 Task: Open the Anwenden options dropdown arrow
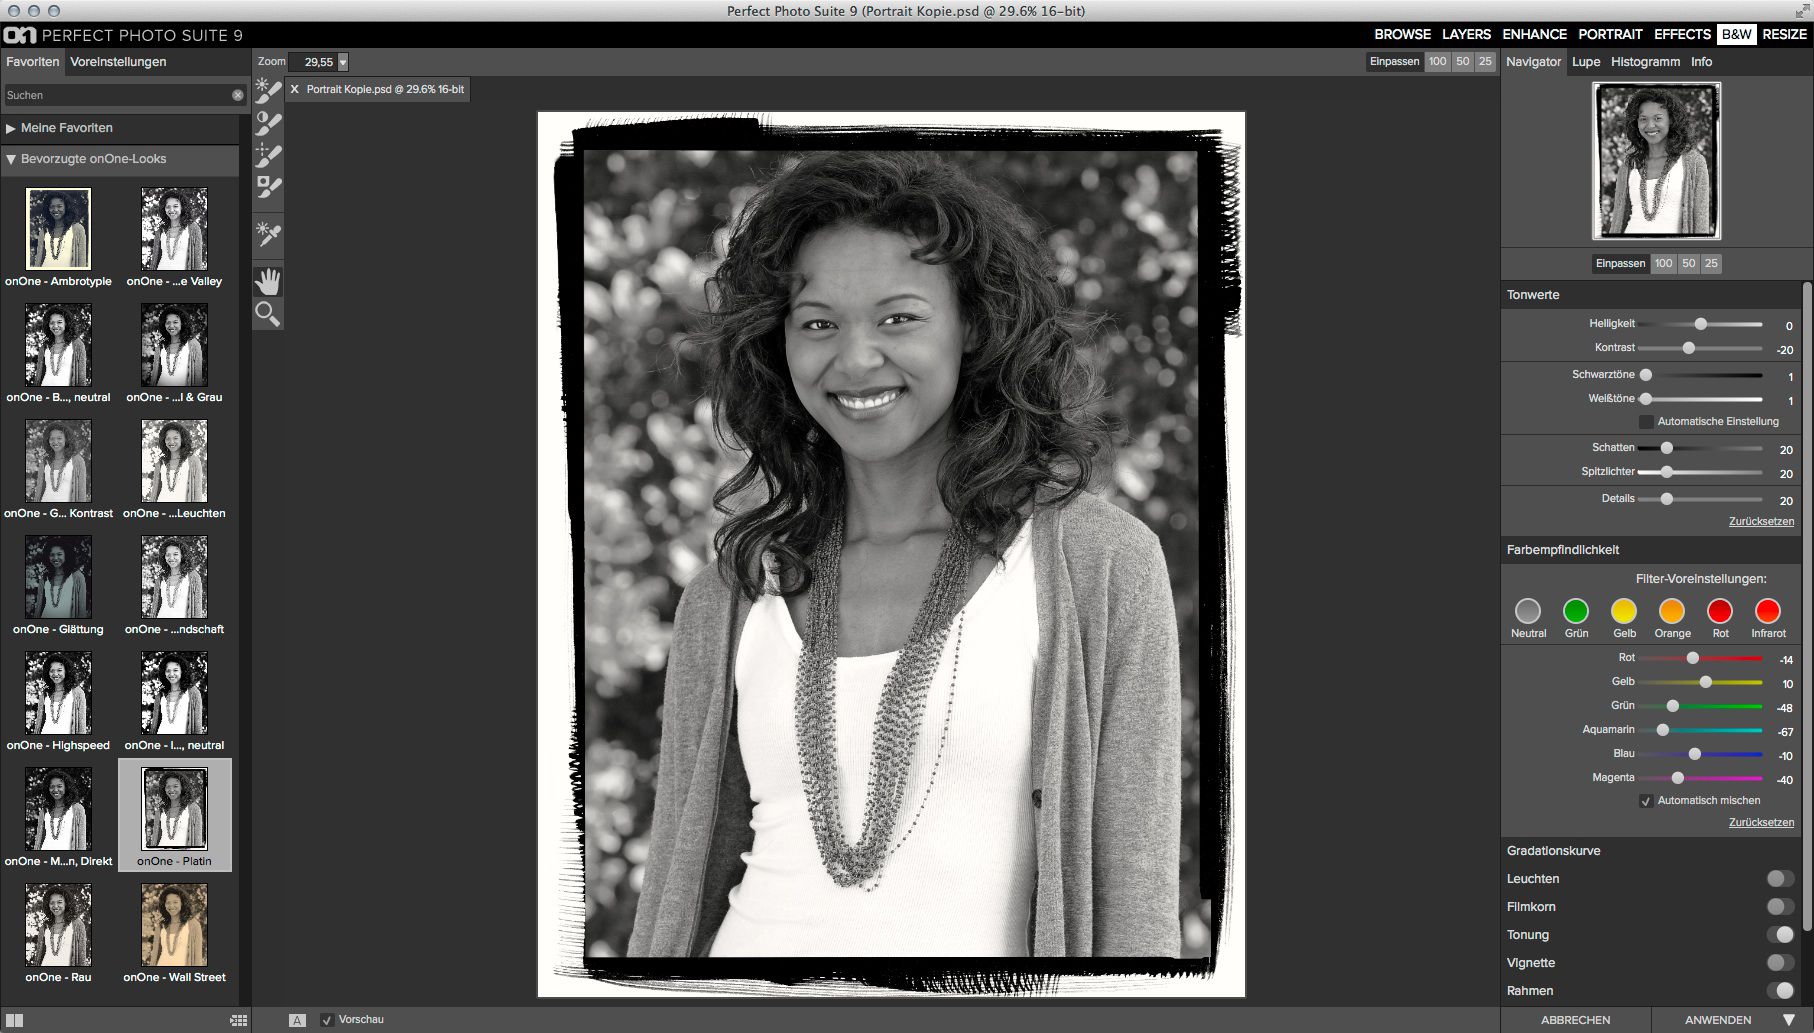pyautogui.click(x=1789, y=1020)
